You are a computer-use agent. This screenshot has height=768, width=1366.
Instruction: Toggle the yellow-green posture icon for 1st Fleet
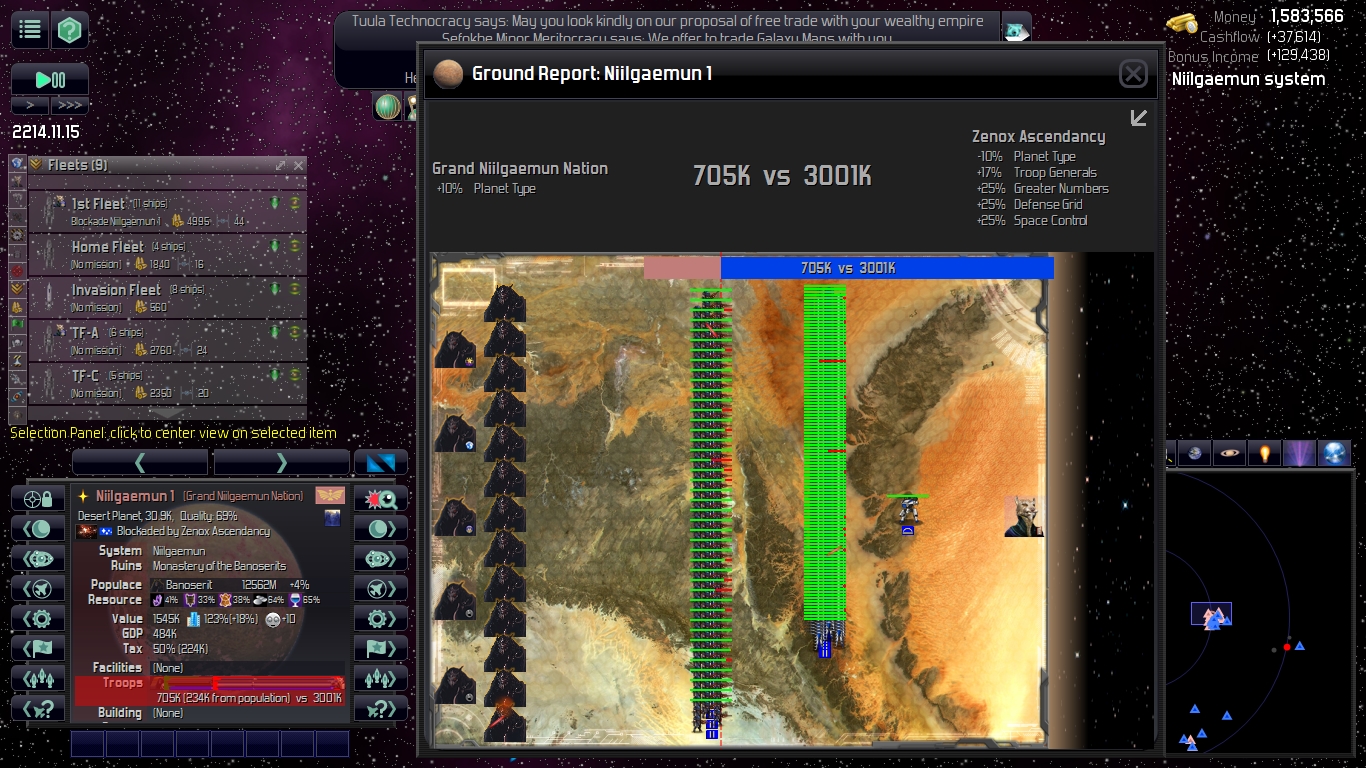pos(295,203)
